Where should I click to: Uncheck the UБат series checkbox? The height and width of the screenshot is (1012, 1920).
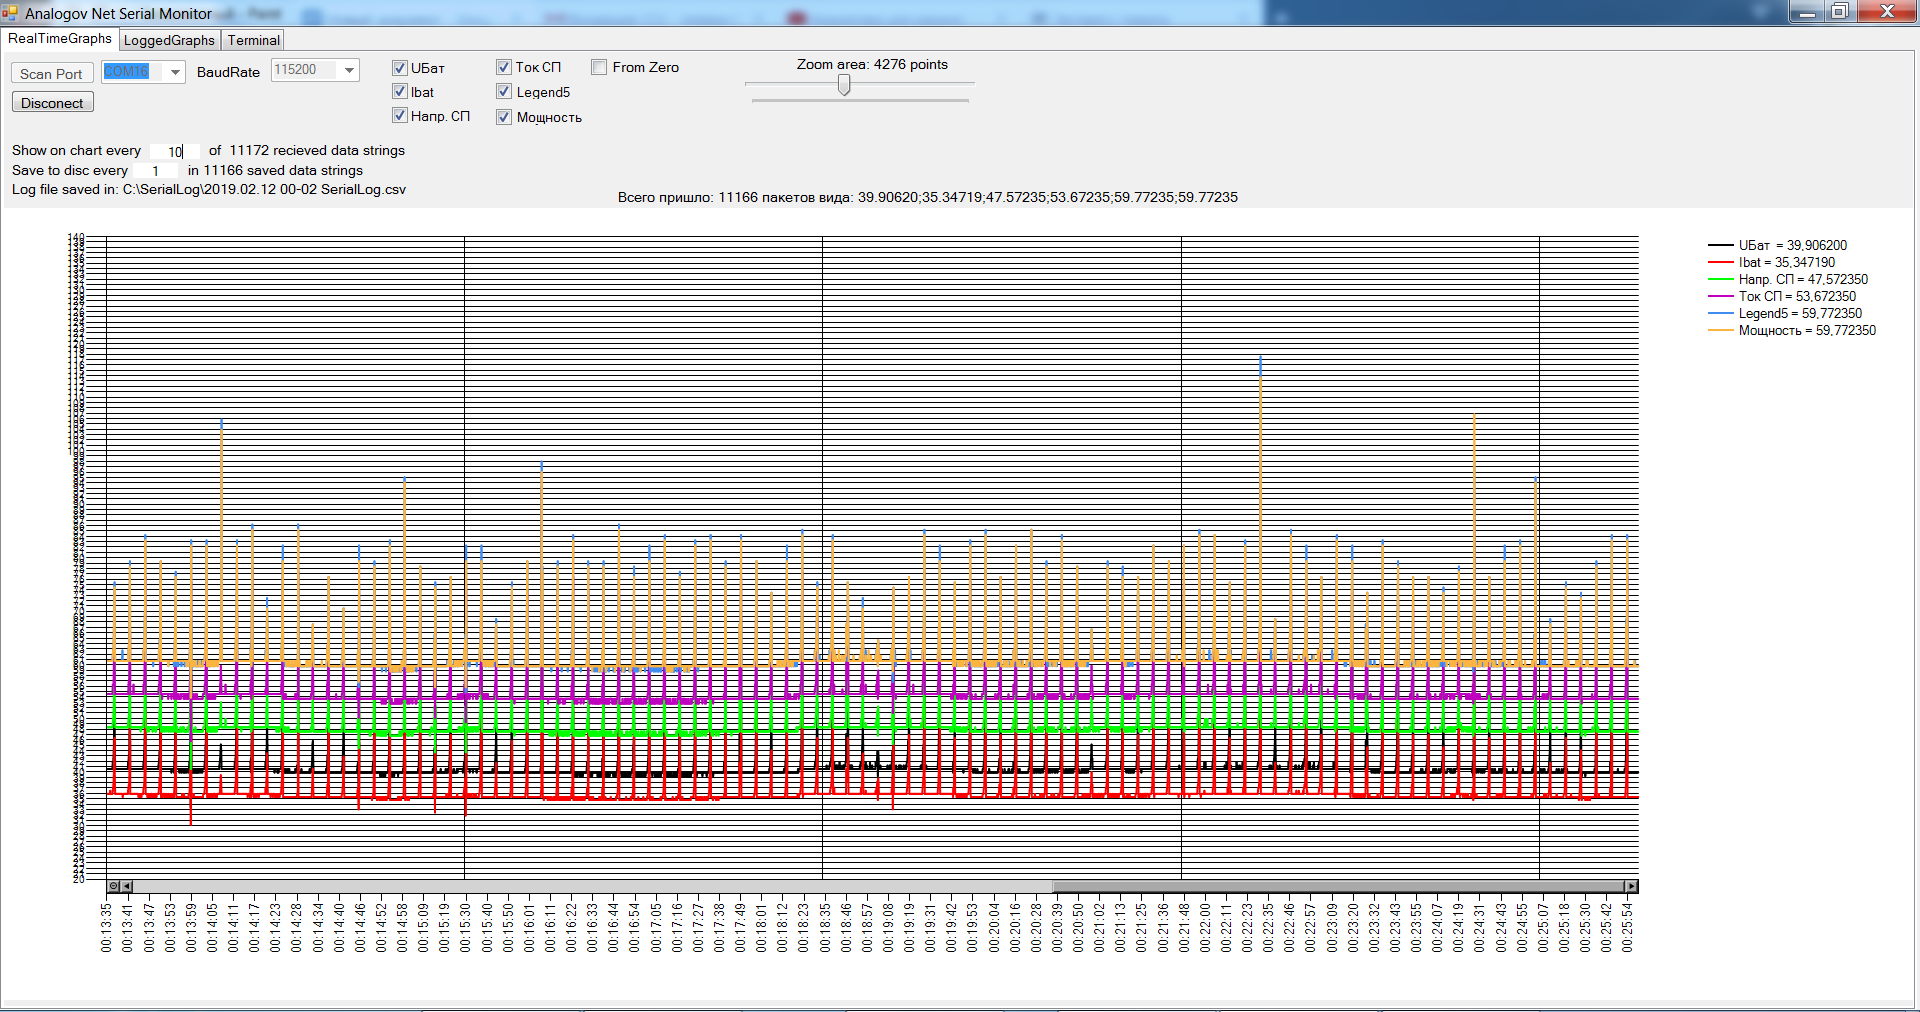click(x=400, y=68)
